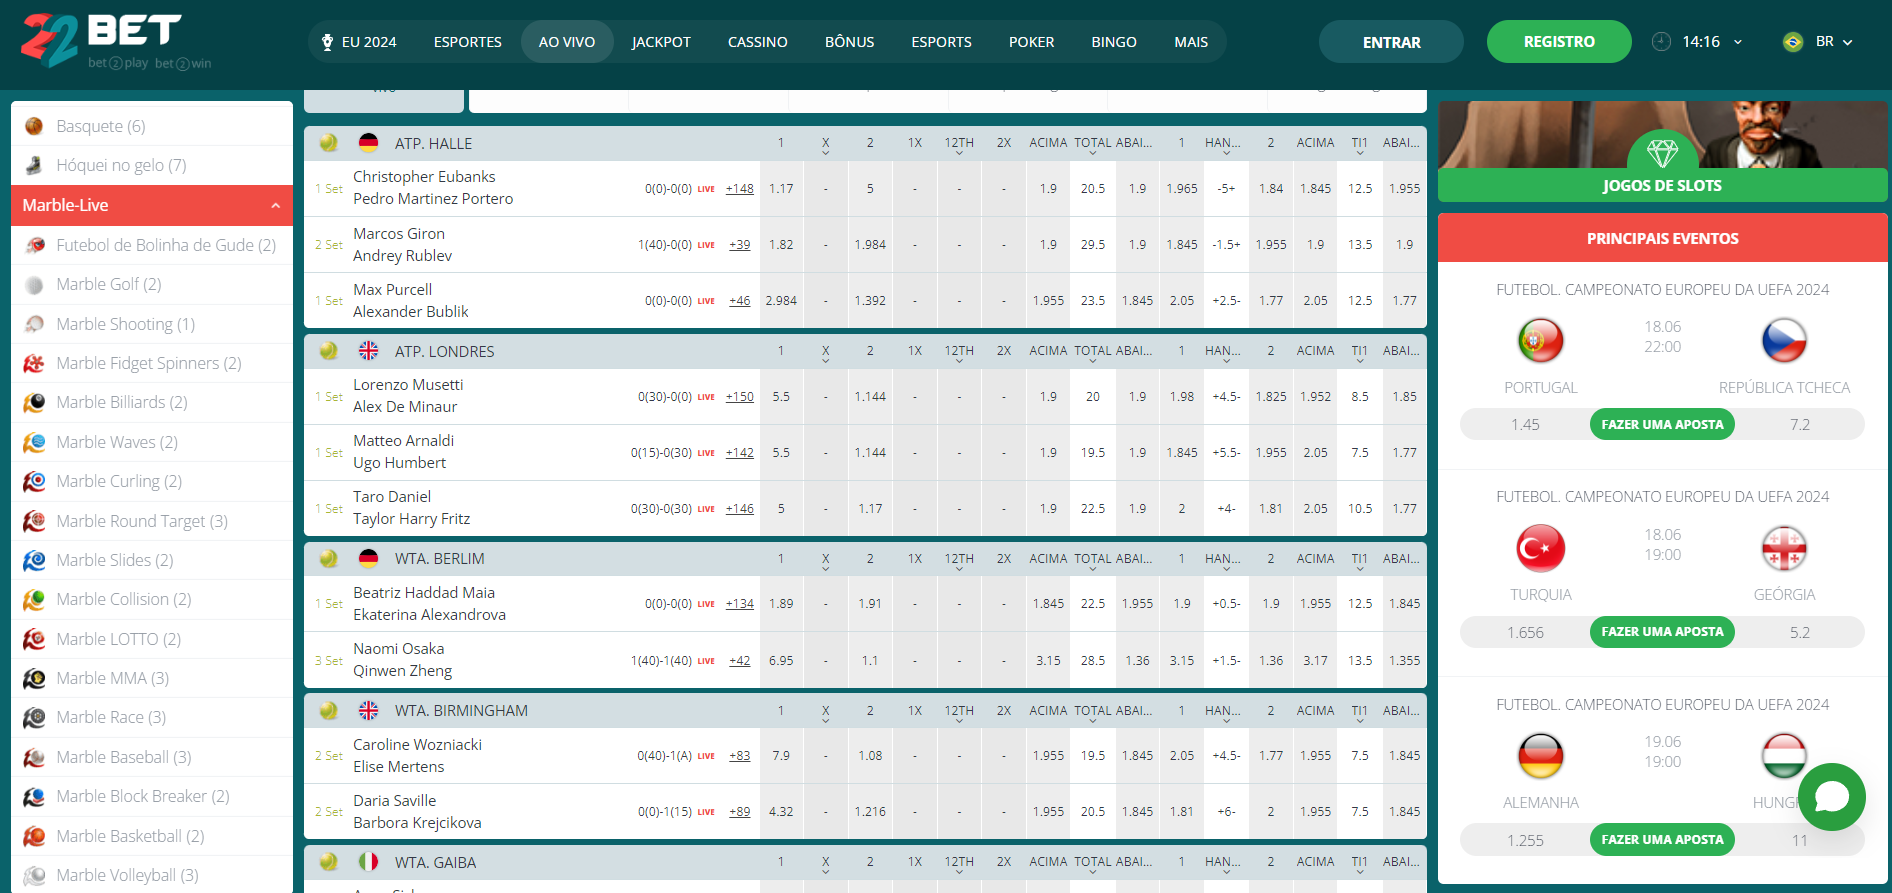Open Marble Fidget Spinners icon
The width and height of the screenshot is (1892, 893).
pyautogui.click(x=34, y=363)
